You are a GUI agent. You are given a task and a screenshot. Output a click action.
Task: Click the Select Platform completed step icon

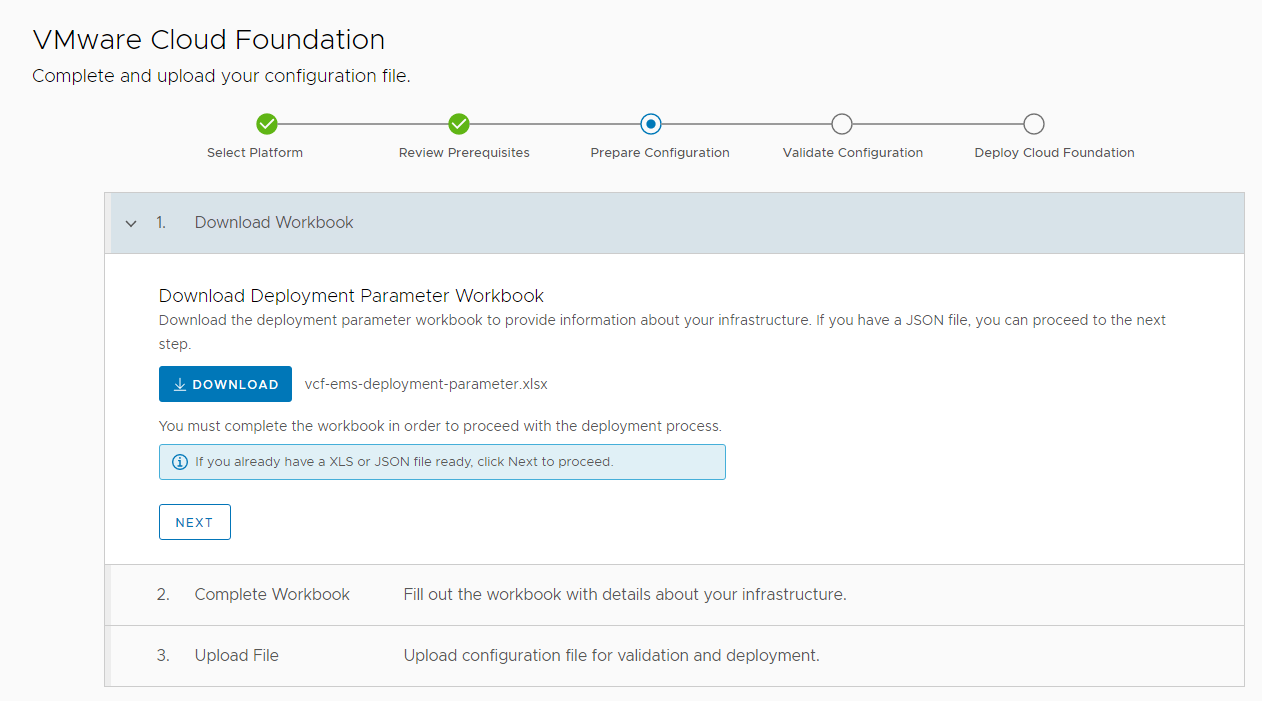(x=266, y=124)
